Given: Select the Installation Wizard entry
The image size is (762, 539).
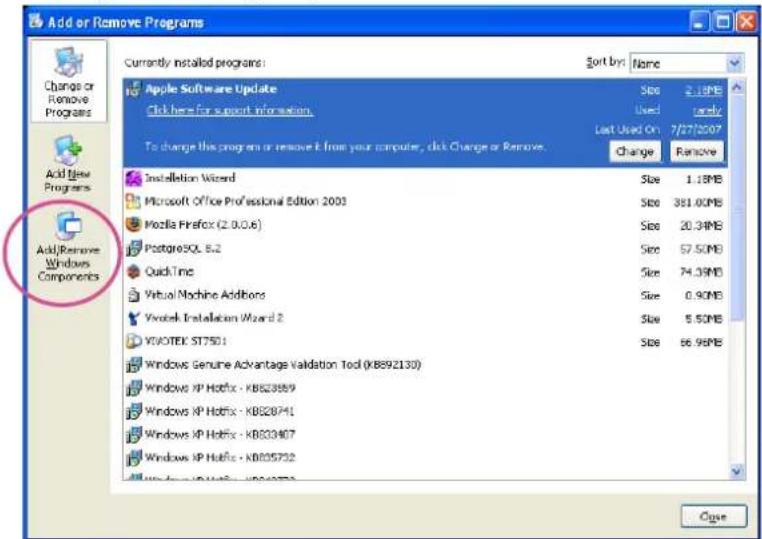Looking at the screenshot, I should [x=425, y=178].
